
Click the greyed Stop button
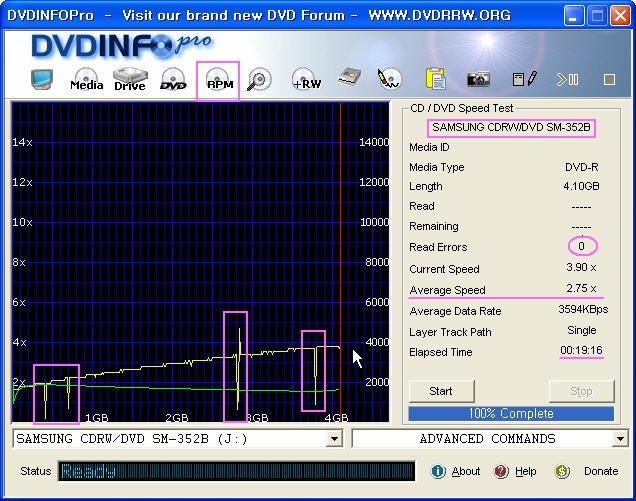coord(581,391)
